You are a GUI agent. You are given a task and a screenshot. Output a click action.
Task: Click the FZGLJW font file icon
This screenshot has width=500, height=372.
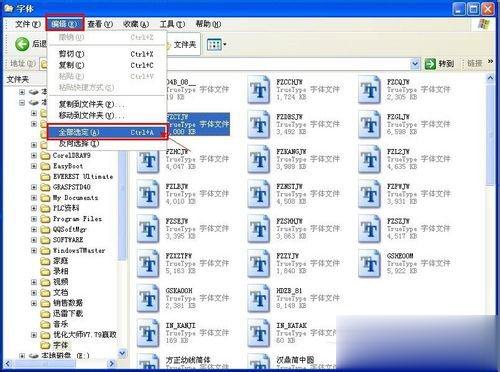click(369, 124)
